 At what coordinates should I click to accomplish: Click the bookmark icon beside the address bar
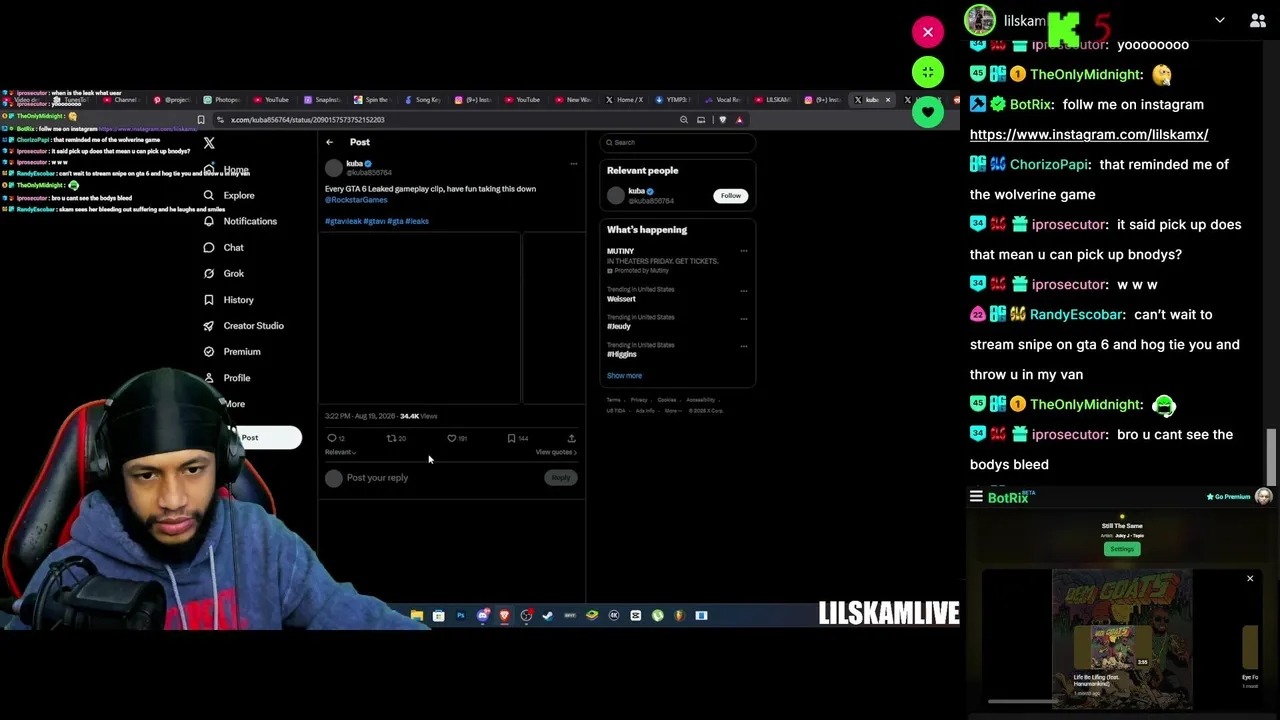click(201, 120)
